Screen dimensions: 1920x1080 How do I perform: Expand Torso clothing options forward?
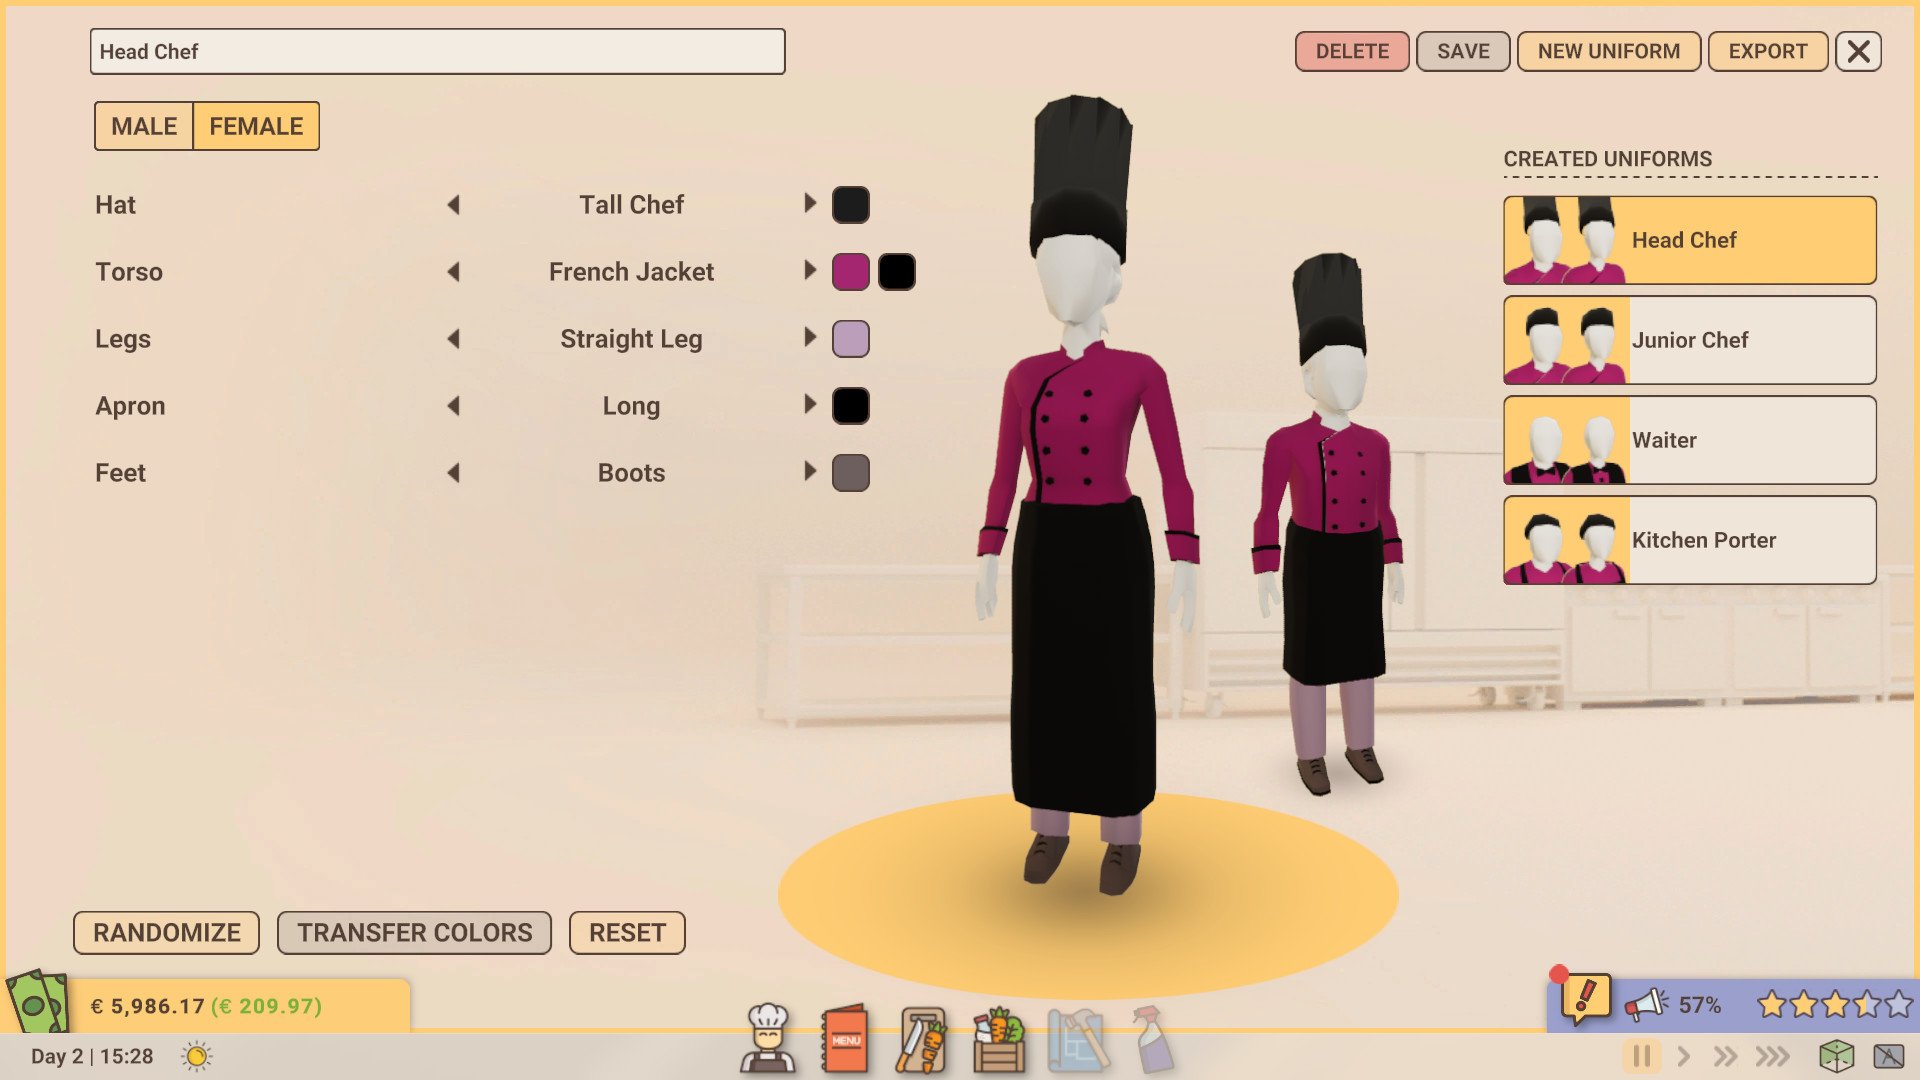pyautogui.click(x=808, y=272)
